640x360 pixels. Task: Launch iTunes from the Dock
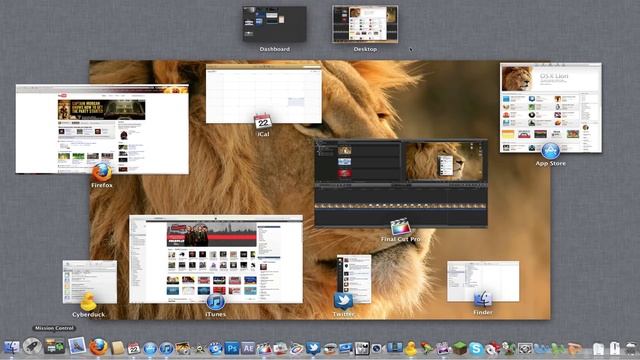pos(167,348)
